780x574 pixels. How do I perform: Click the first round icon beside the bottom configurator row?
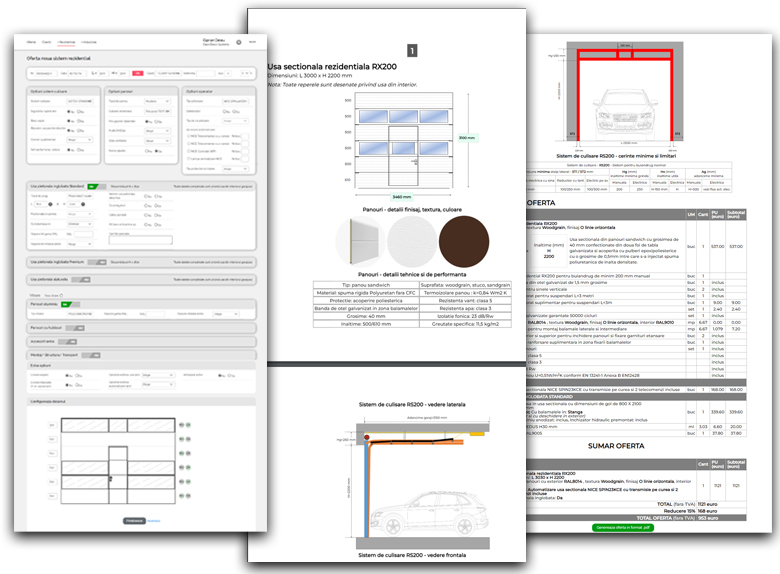tap(181, 495)
